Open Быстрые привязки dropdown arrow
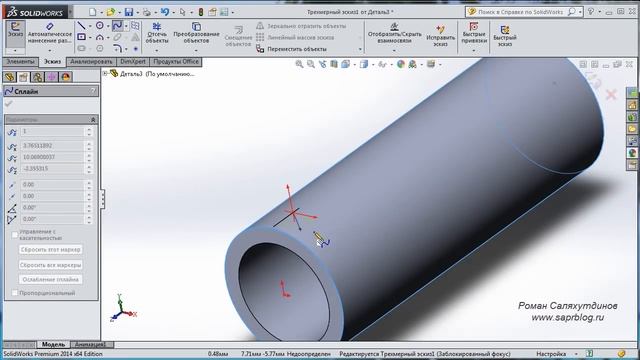 pyautogui.click(x=474, y=51)
